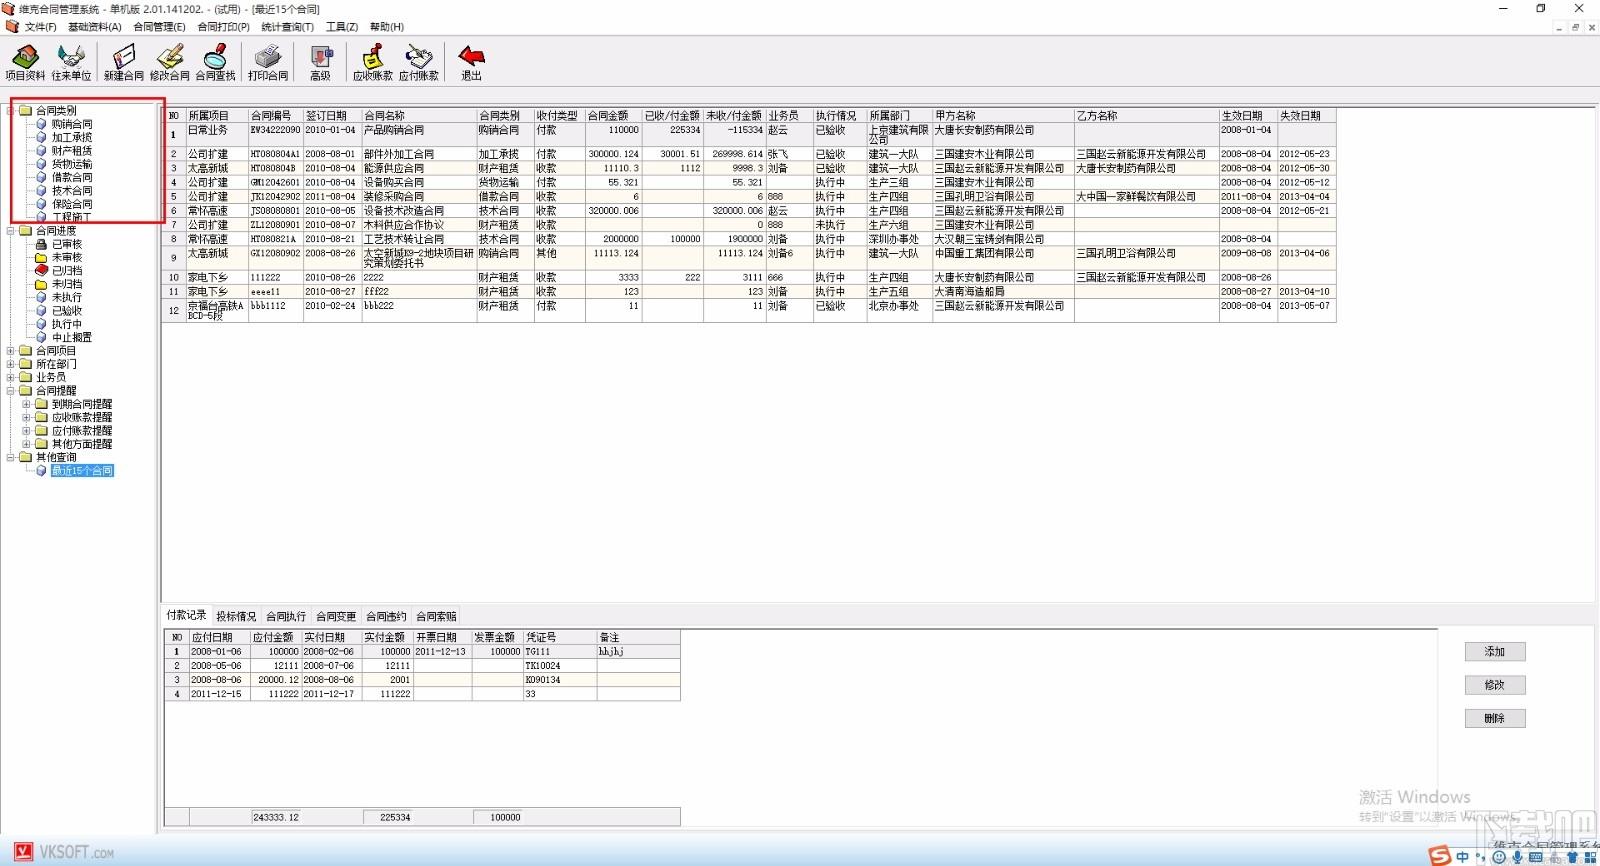
Task: Open the 合同打印(P) menu
Action: 223,27
